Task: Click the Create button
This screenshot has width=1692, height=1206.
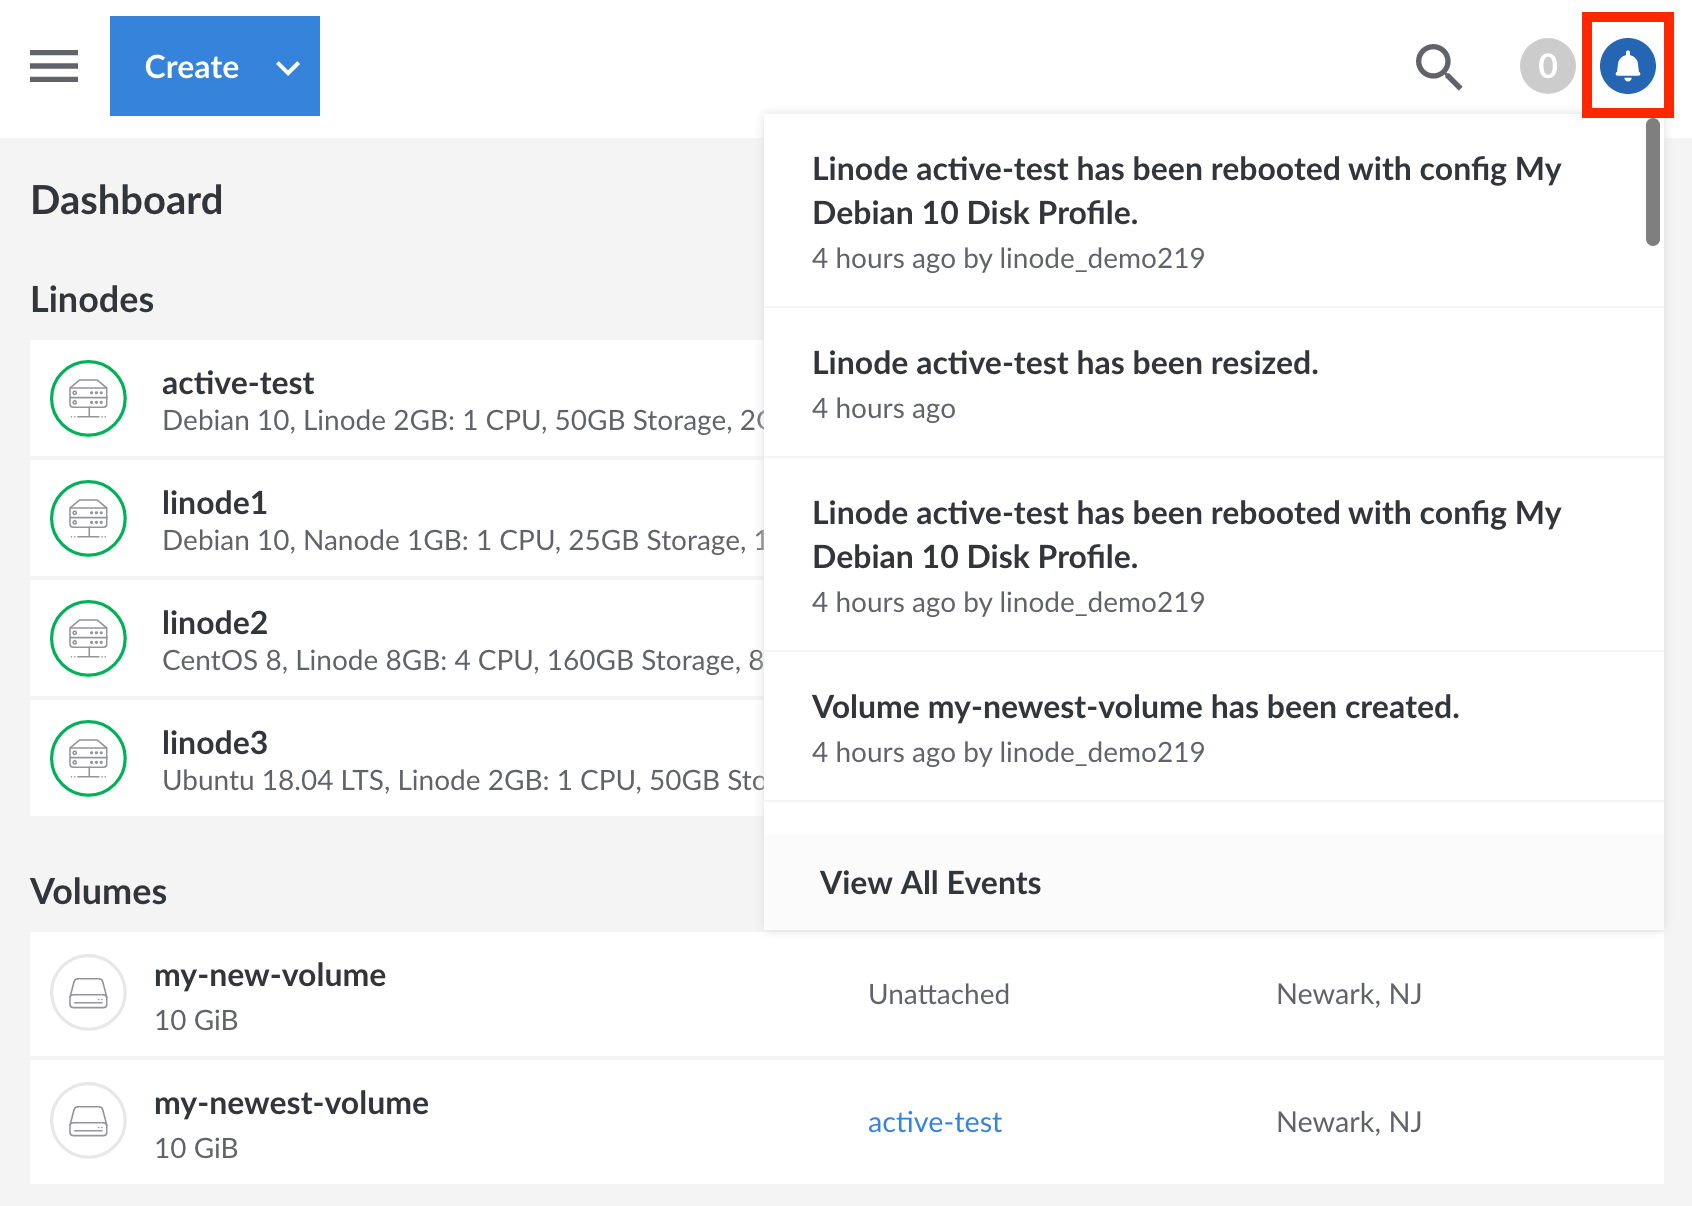Action: click(191, 67)
